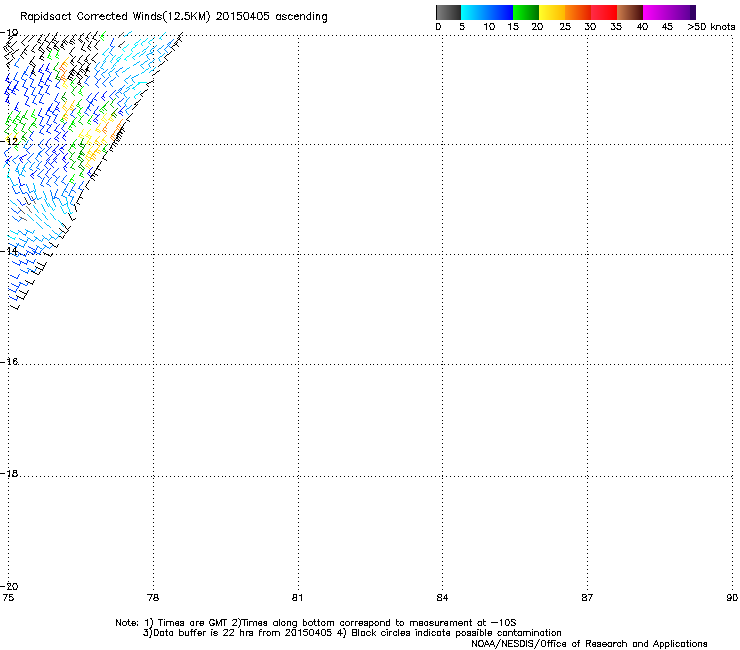Click the word 'ascending' in the title
740x650 pixels.
tap(301, 17)
